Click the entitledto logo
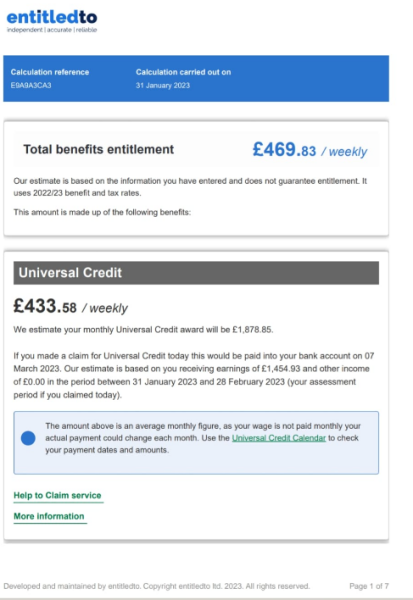This screenshot has height=600, width=413. pyautogui.click(x=52, y=21)
